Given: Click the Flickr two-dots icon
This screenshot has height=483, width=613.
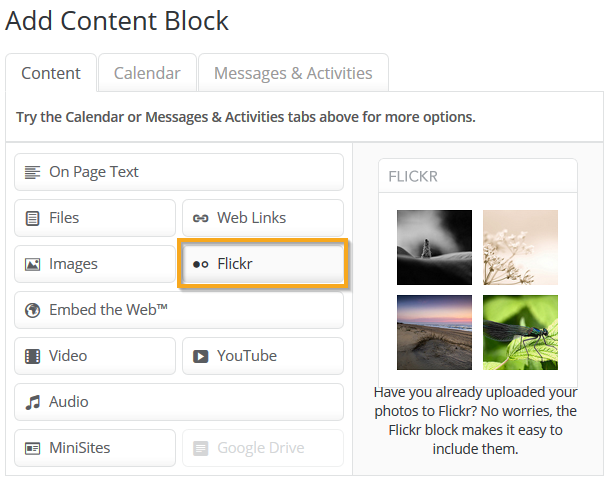Looking at the screenshot, I should click(x=201, y=265).
